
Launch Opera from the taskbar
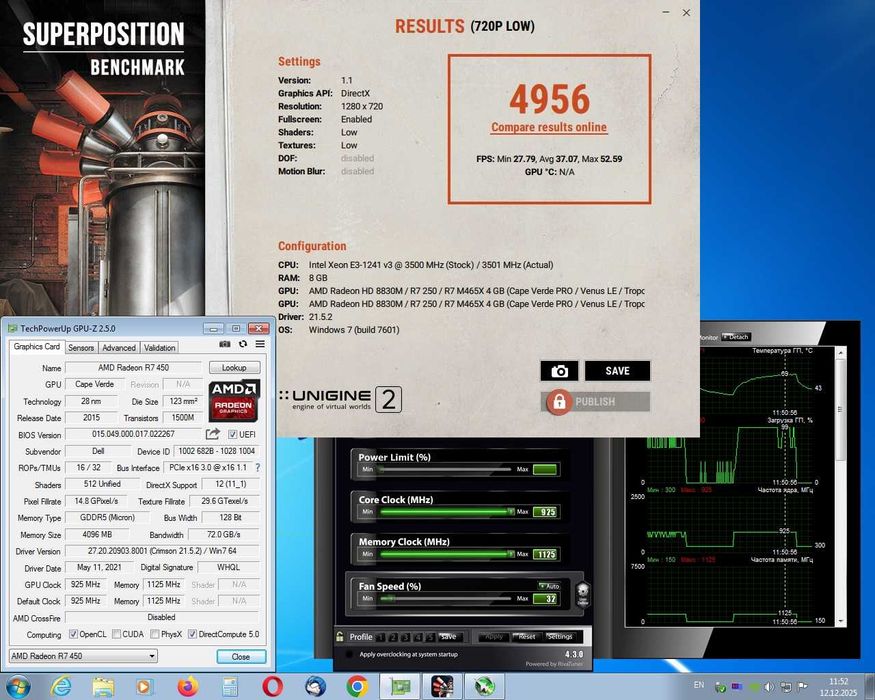[272, 687]
